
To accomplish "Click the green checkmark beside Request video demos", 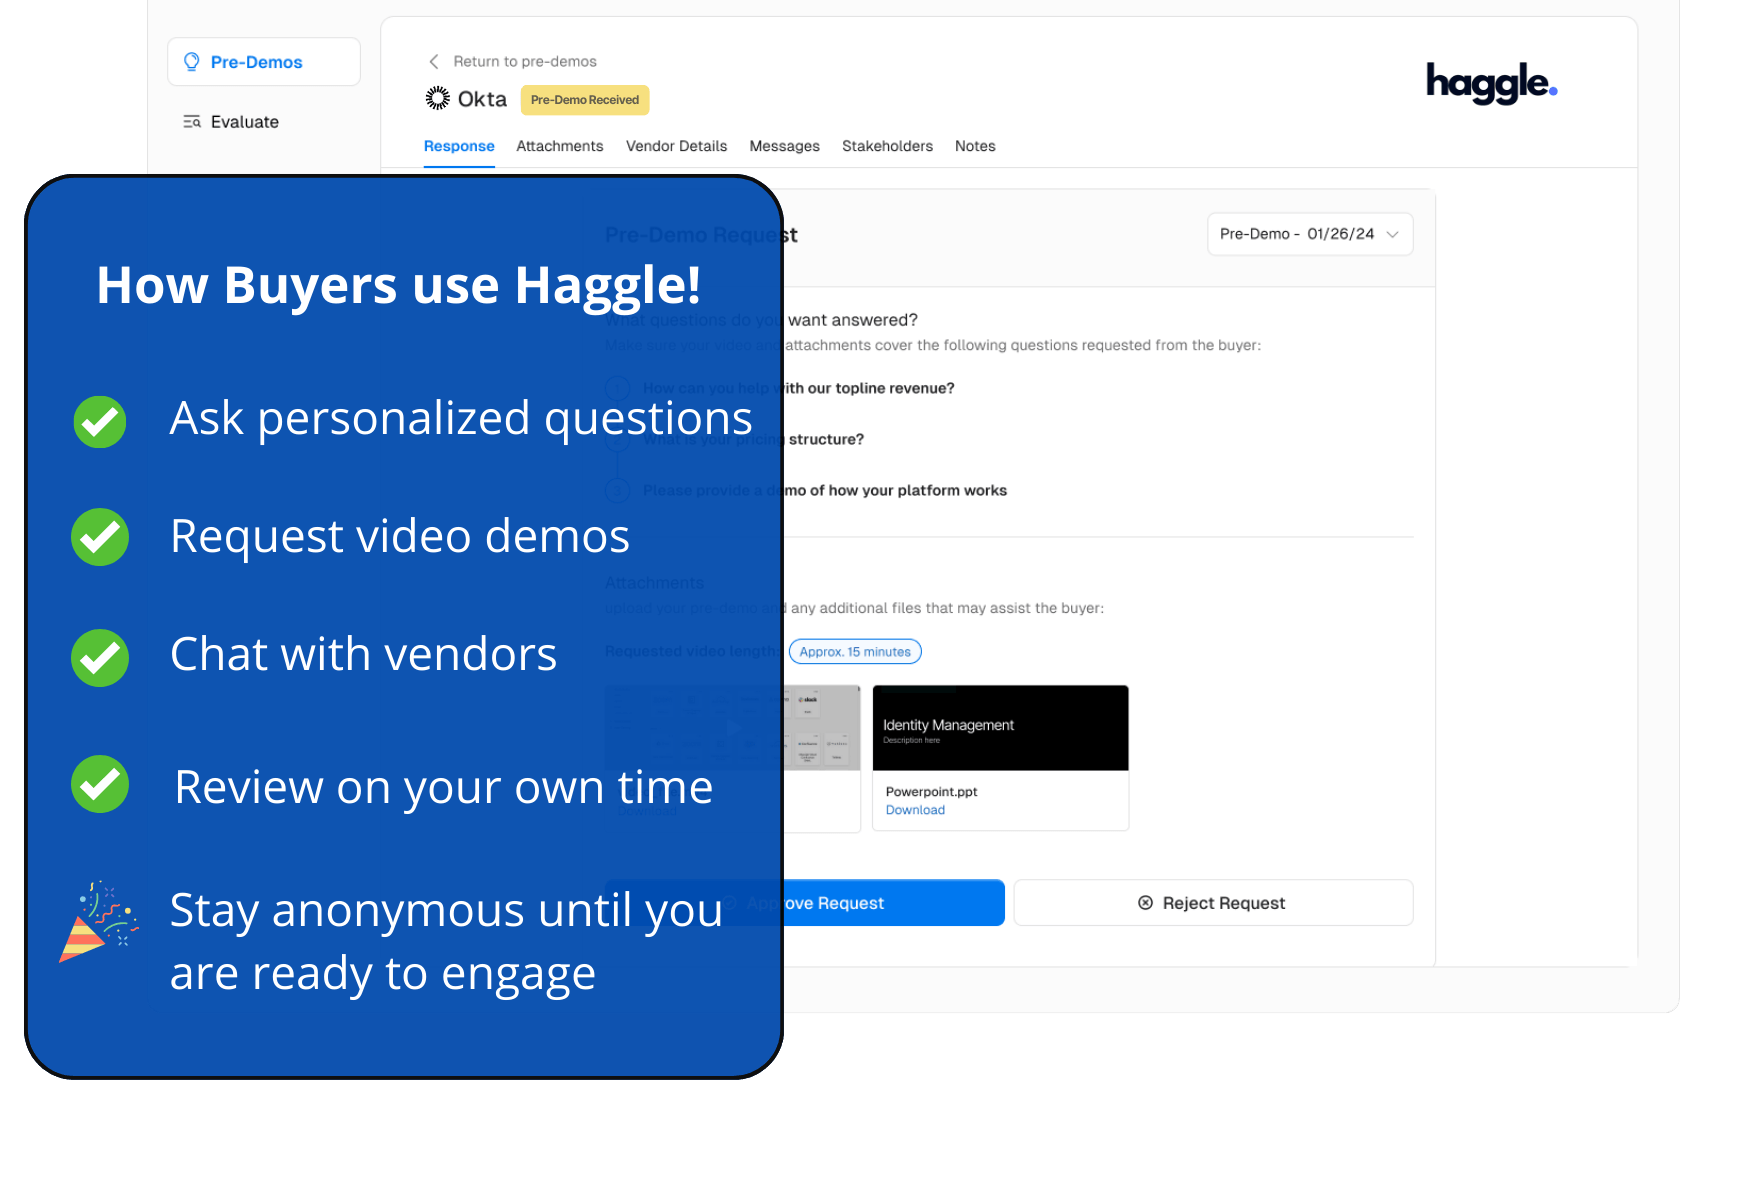I will (x=99, y=537).
